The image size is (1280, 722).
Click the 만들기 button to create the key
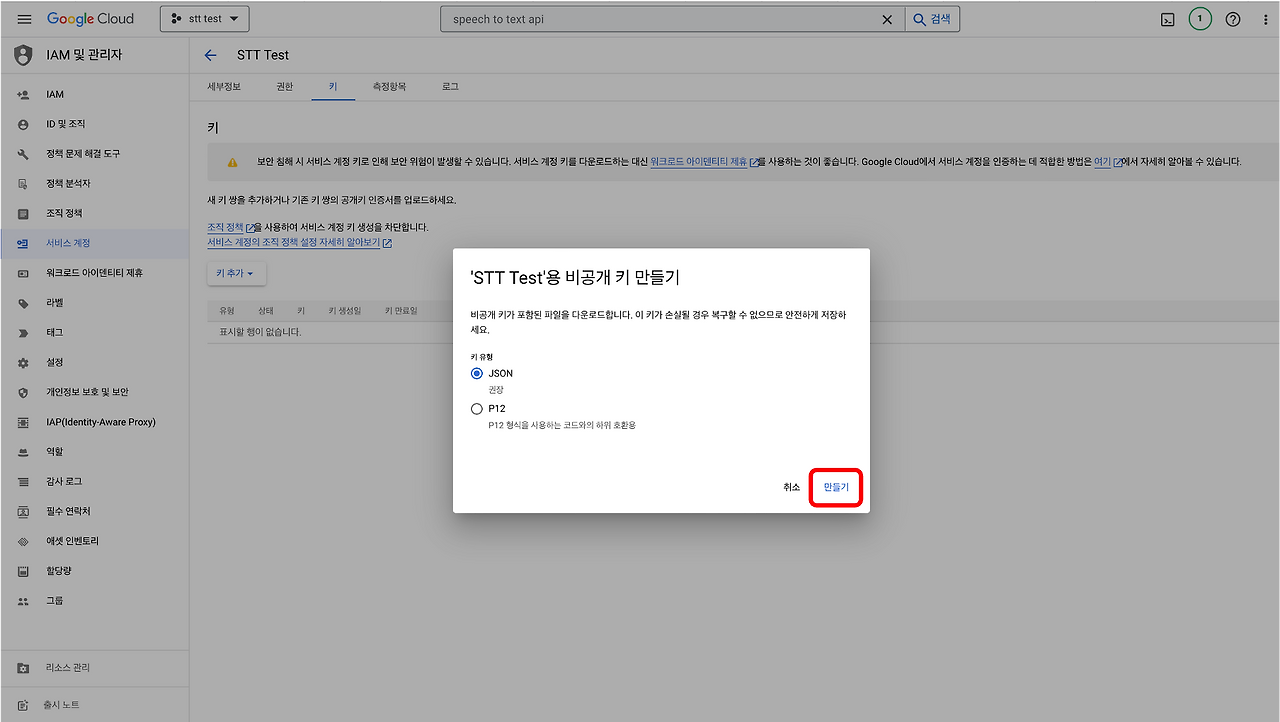pos(835,487)
